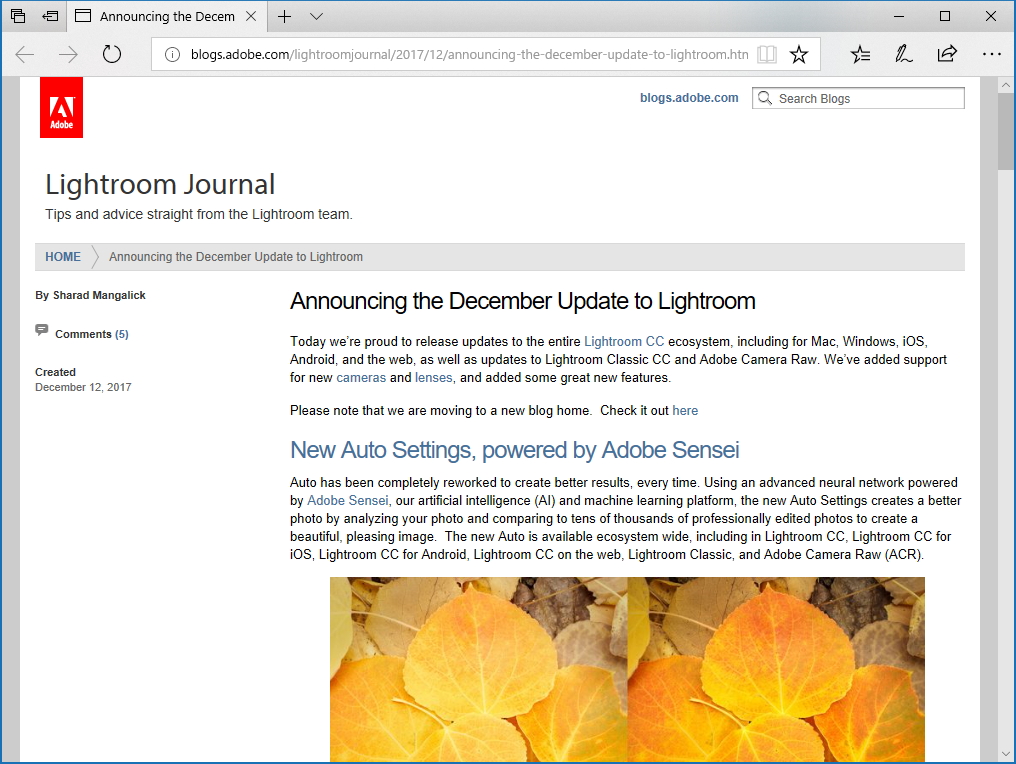Image resolution: width=1016 pixels, height=764 pixels.
Task: Go to the HOME breadcrumb
Action: point(63,257)
